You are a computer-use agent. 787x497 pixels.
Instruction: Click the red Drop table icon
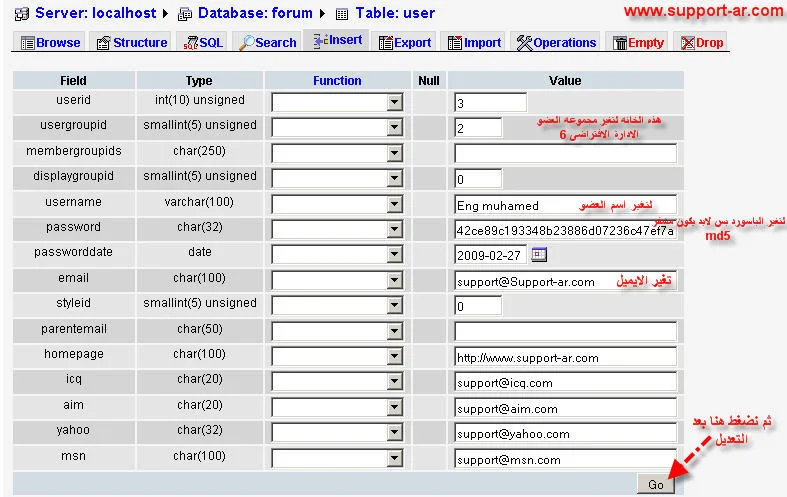688,43
